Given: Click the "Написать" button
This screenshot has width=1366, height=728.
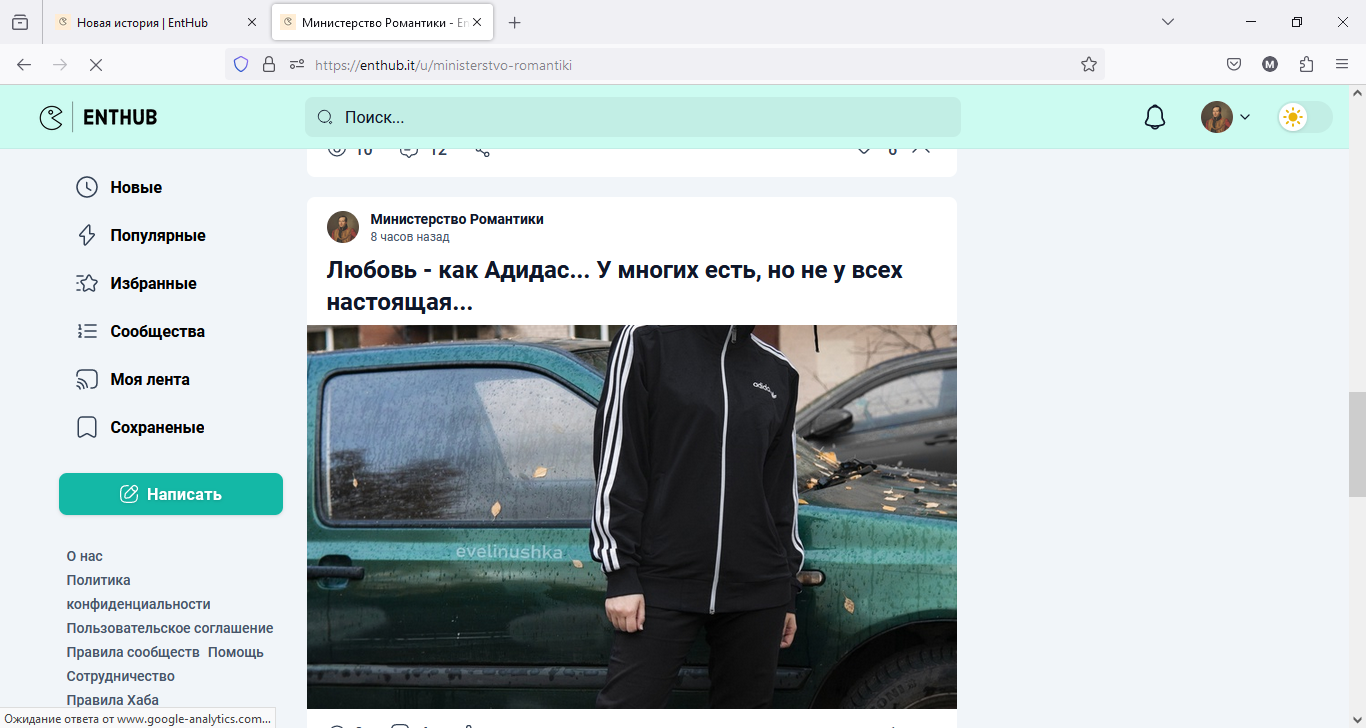Looking at the screenshot, I should (171, 494).
